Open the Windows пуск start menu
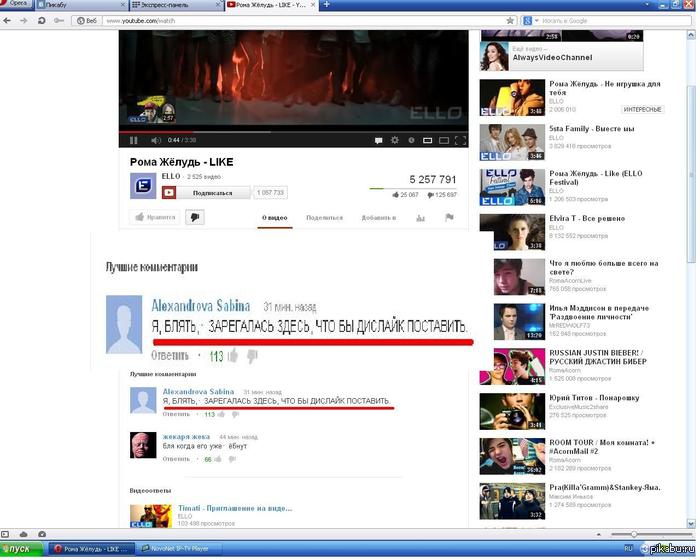Viewport: 700px width, 560px height. pyautogui.click(x=21, y=548)
